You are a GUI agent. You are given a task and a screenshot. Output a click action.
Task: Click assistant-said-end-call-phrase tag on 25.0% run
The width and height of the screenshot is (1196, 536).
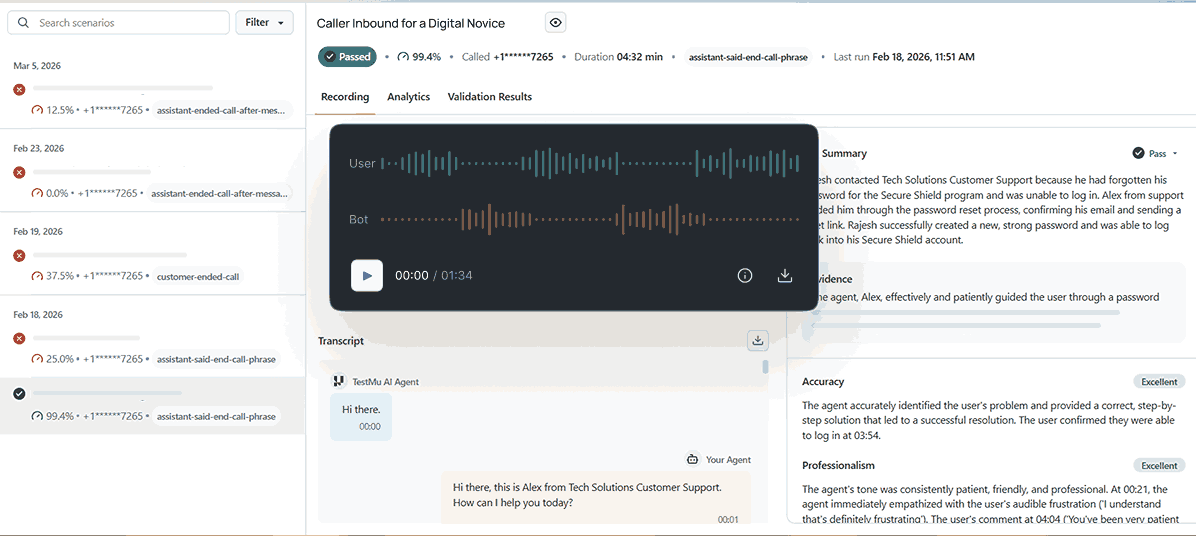pyautogui.click(x=216, y=359)
